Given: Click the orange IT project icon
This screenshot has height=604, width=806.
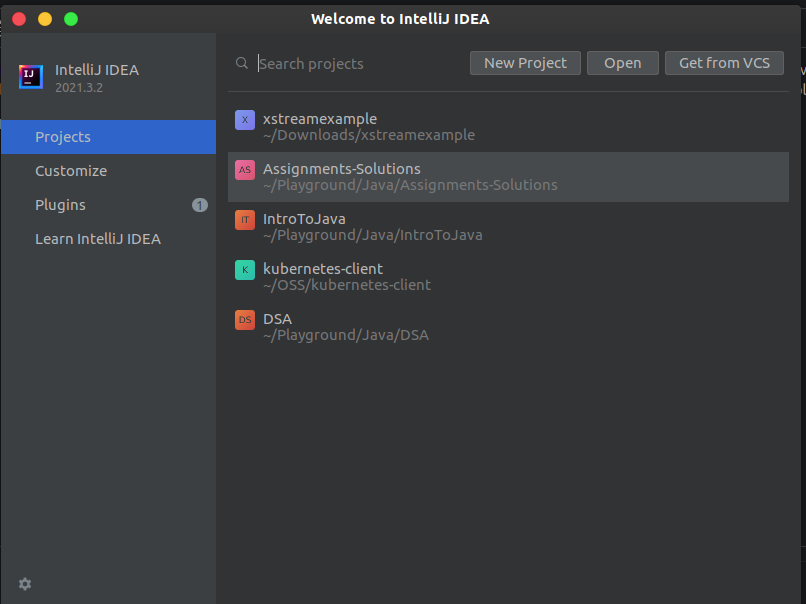Looking at the screenshot, I should coord(245,219).
